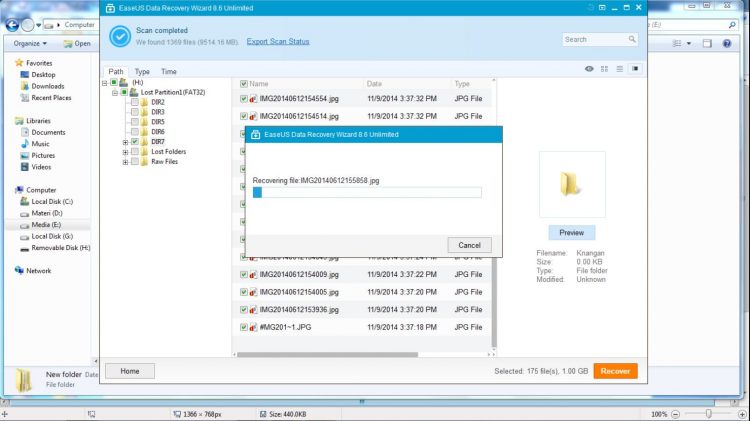Screen dimensions: 750x421
Task: Click the JPG icon of #MG201~1.JPG
Action: pos(253,328)
